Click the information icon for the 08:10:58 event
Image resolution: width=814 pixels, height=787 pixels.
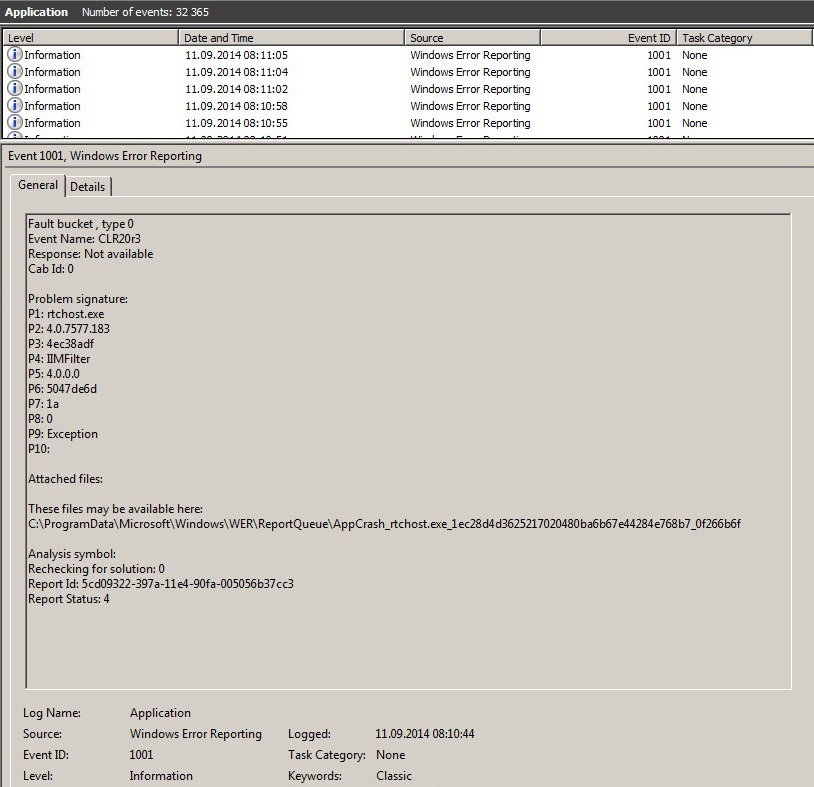coord(15,105)
